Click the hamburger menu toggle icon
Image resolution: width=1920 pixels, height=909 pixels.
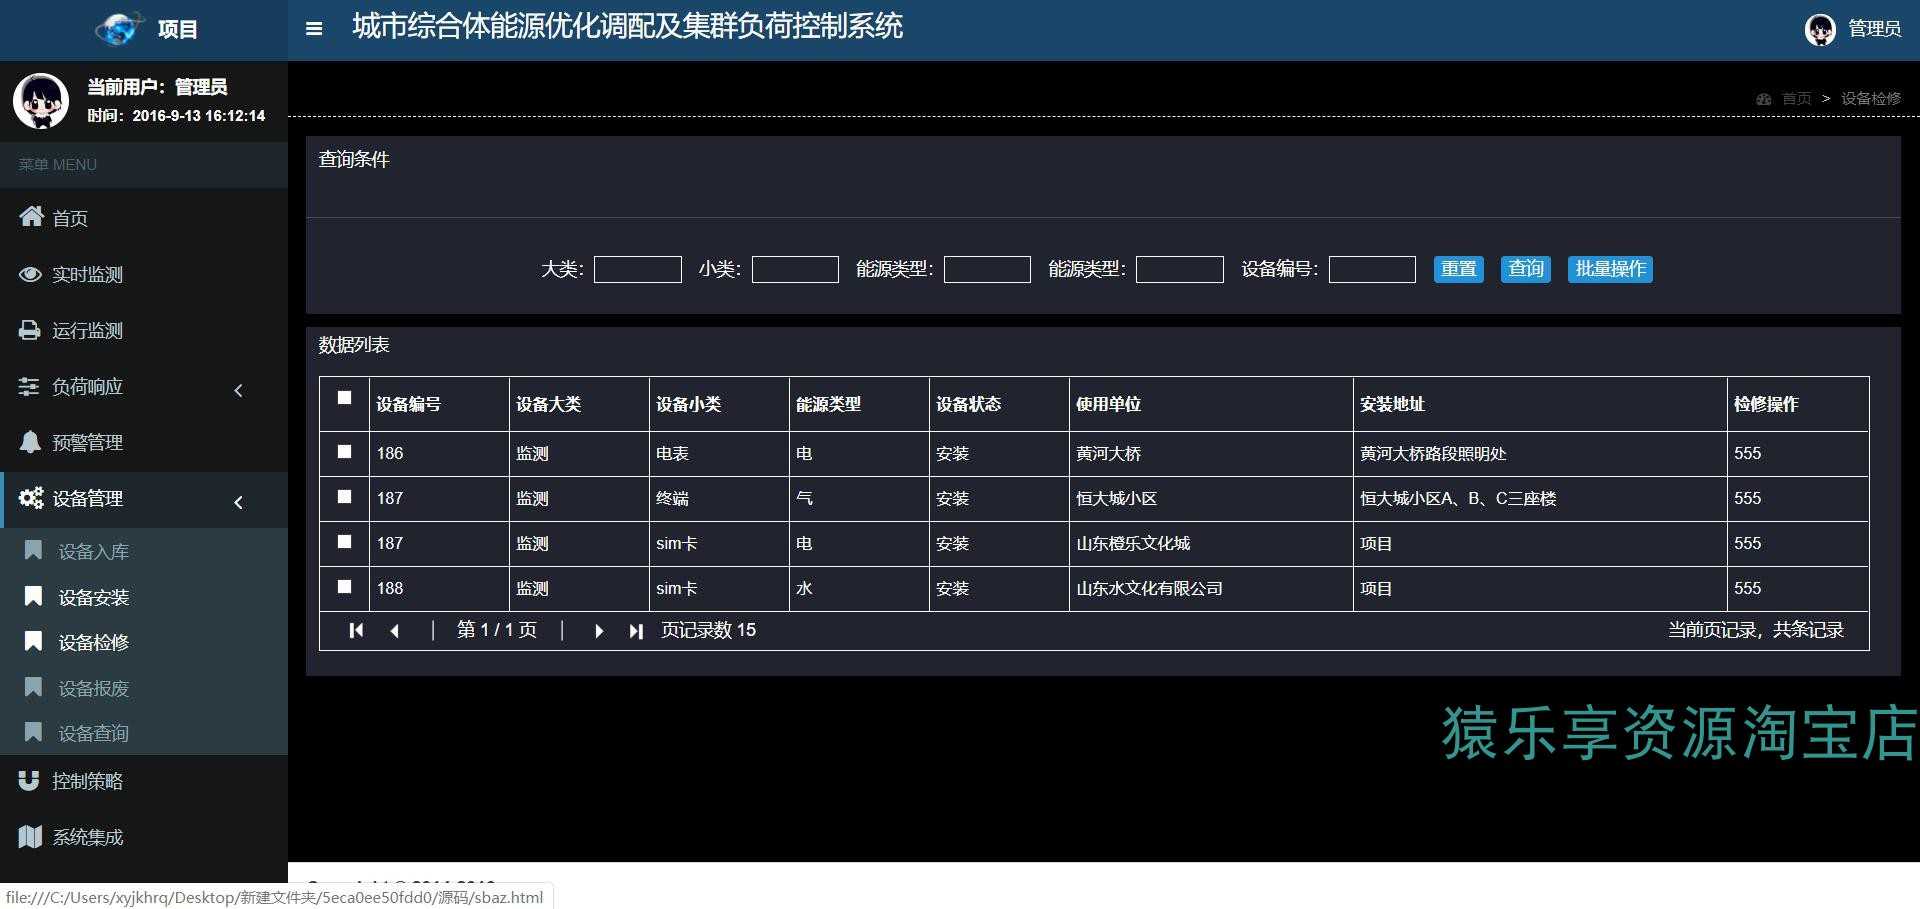(x=314, y=29)
